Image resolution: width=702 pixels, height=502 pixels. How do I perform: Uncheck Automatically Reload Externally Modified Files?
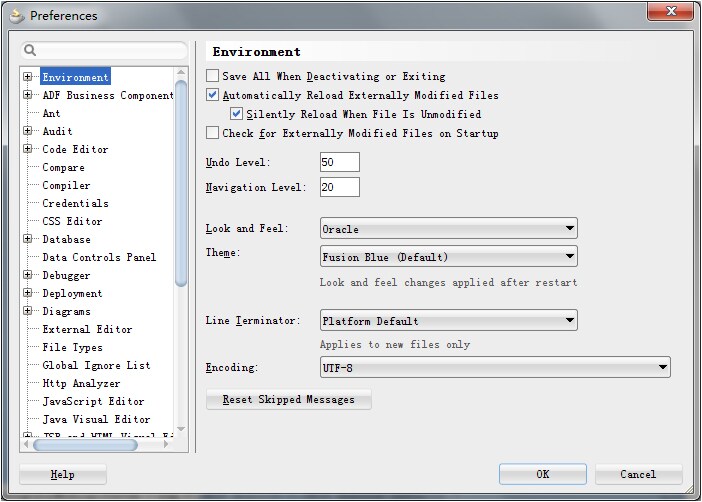pos(212,95)
